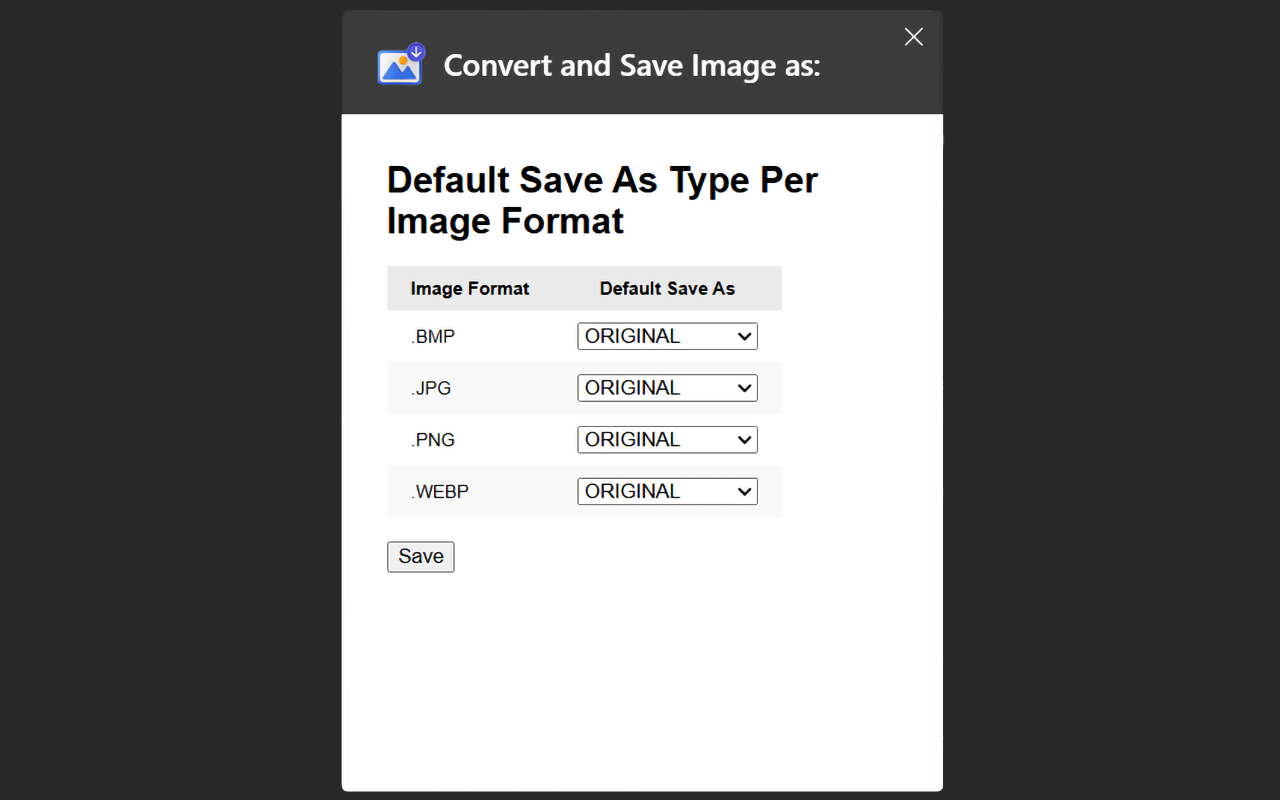Click chevron arrow of the .BMP select

click(744, 337)
